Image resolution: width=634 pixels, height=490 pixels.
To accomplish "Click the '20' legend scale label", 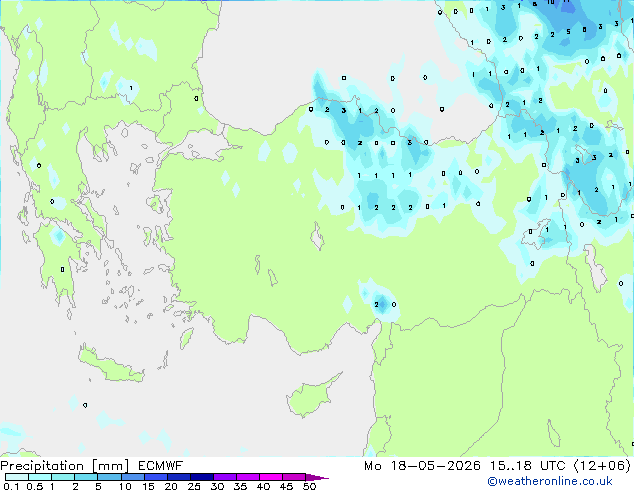I will (171, 486).
